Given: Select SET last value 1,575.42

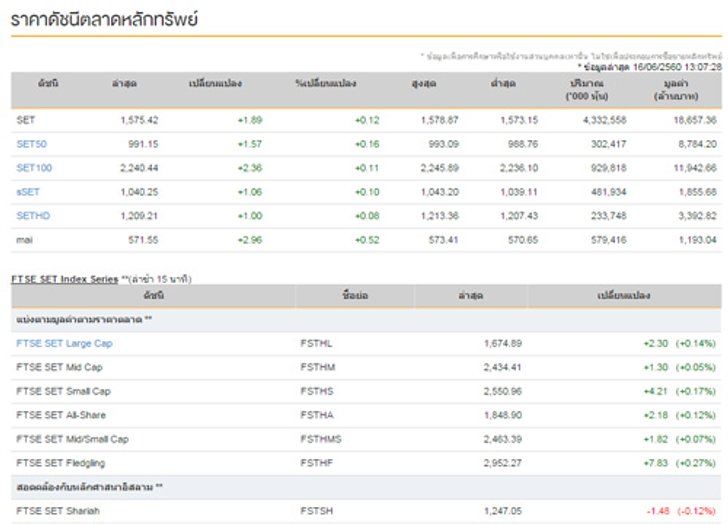Looking at the screenshot, I should click(x=139, y=120).
